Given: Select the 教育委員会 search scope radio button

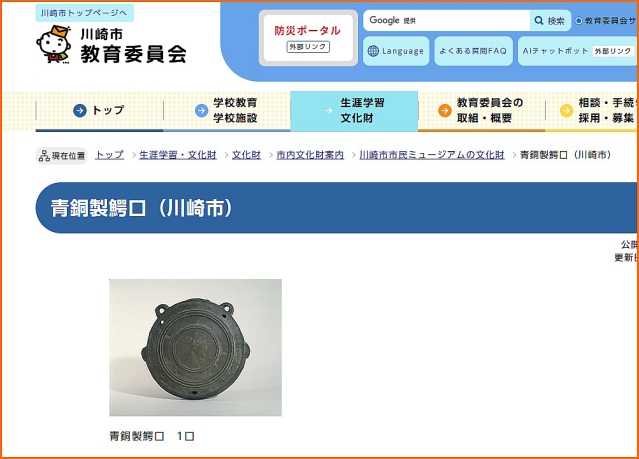Looking at the screenshot, I should pyautogui.click(x=579, y=21).
